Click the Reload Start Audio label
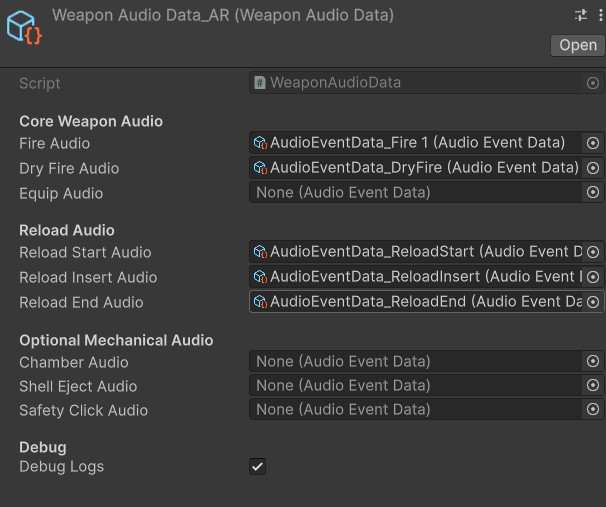Image resolution: width=606 pixels, height=507 pixels. (x=85, y=253)
